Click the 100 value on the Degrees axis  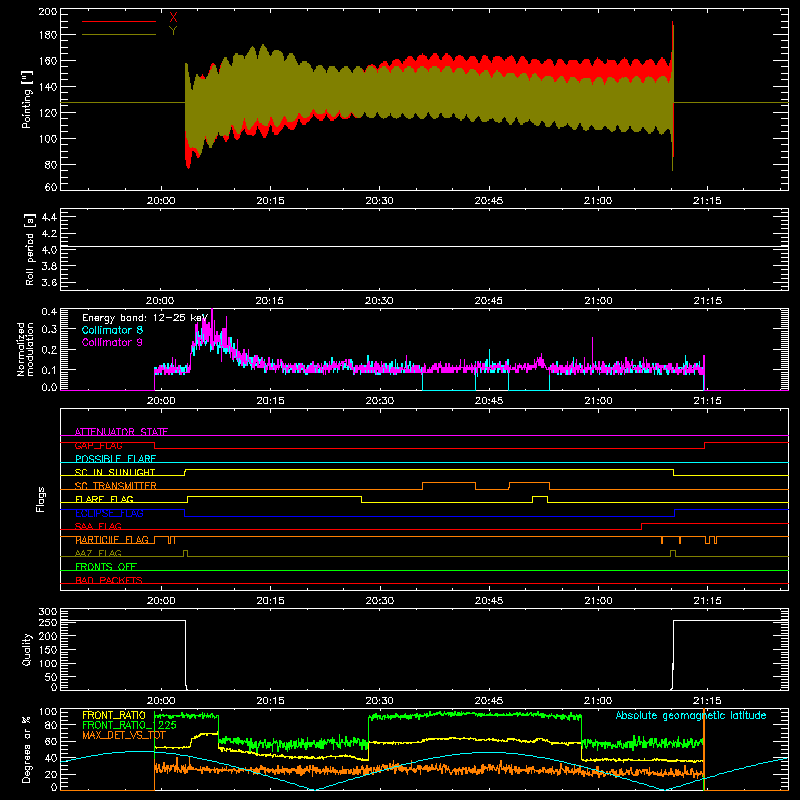[48, 712]
